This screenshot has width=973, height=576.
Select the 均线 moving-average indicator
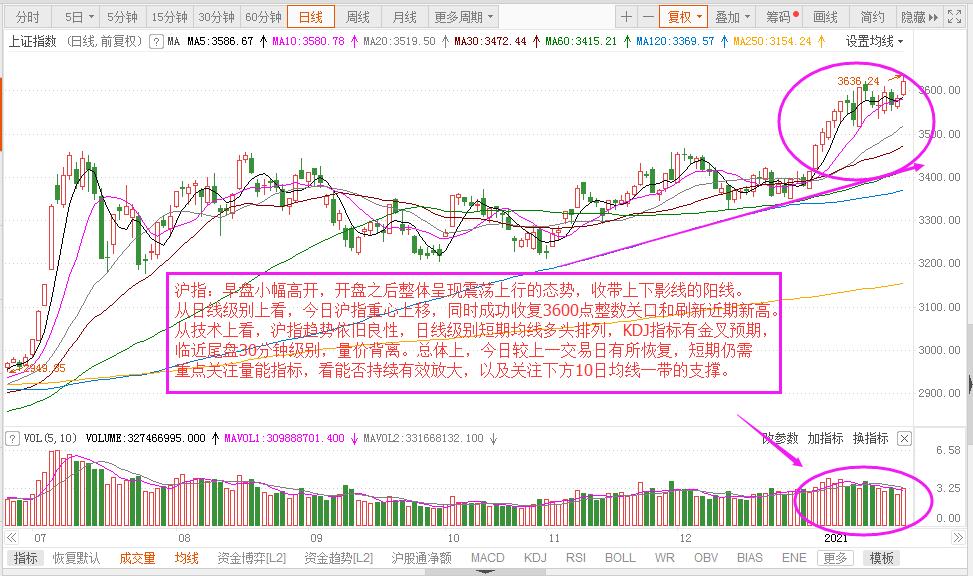(x=186, y=558)
